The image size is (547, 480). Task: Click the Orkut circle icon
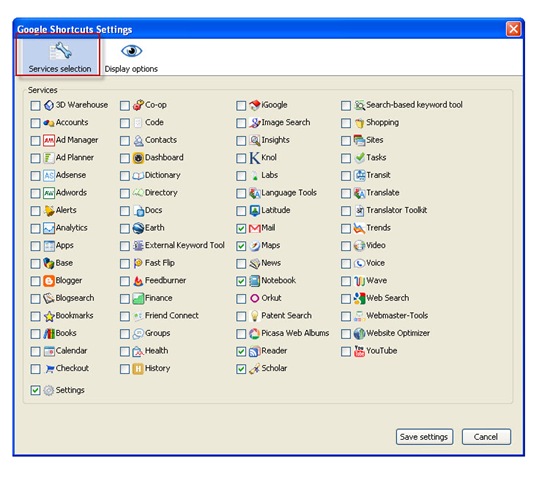tap(255, 299)
